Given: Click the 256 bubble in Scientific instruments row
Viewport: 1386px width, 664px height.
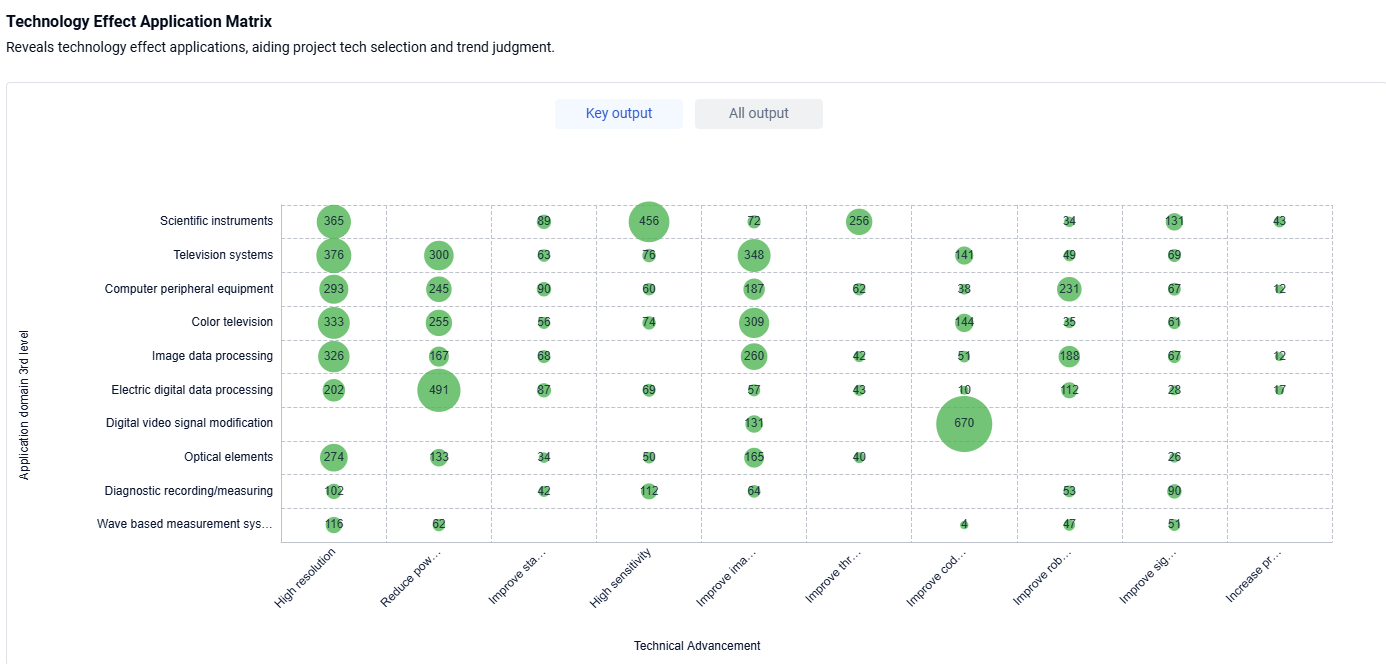Looking at the screenshot, I should tap(859, 221).
